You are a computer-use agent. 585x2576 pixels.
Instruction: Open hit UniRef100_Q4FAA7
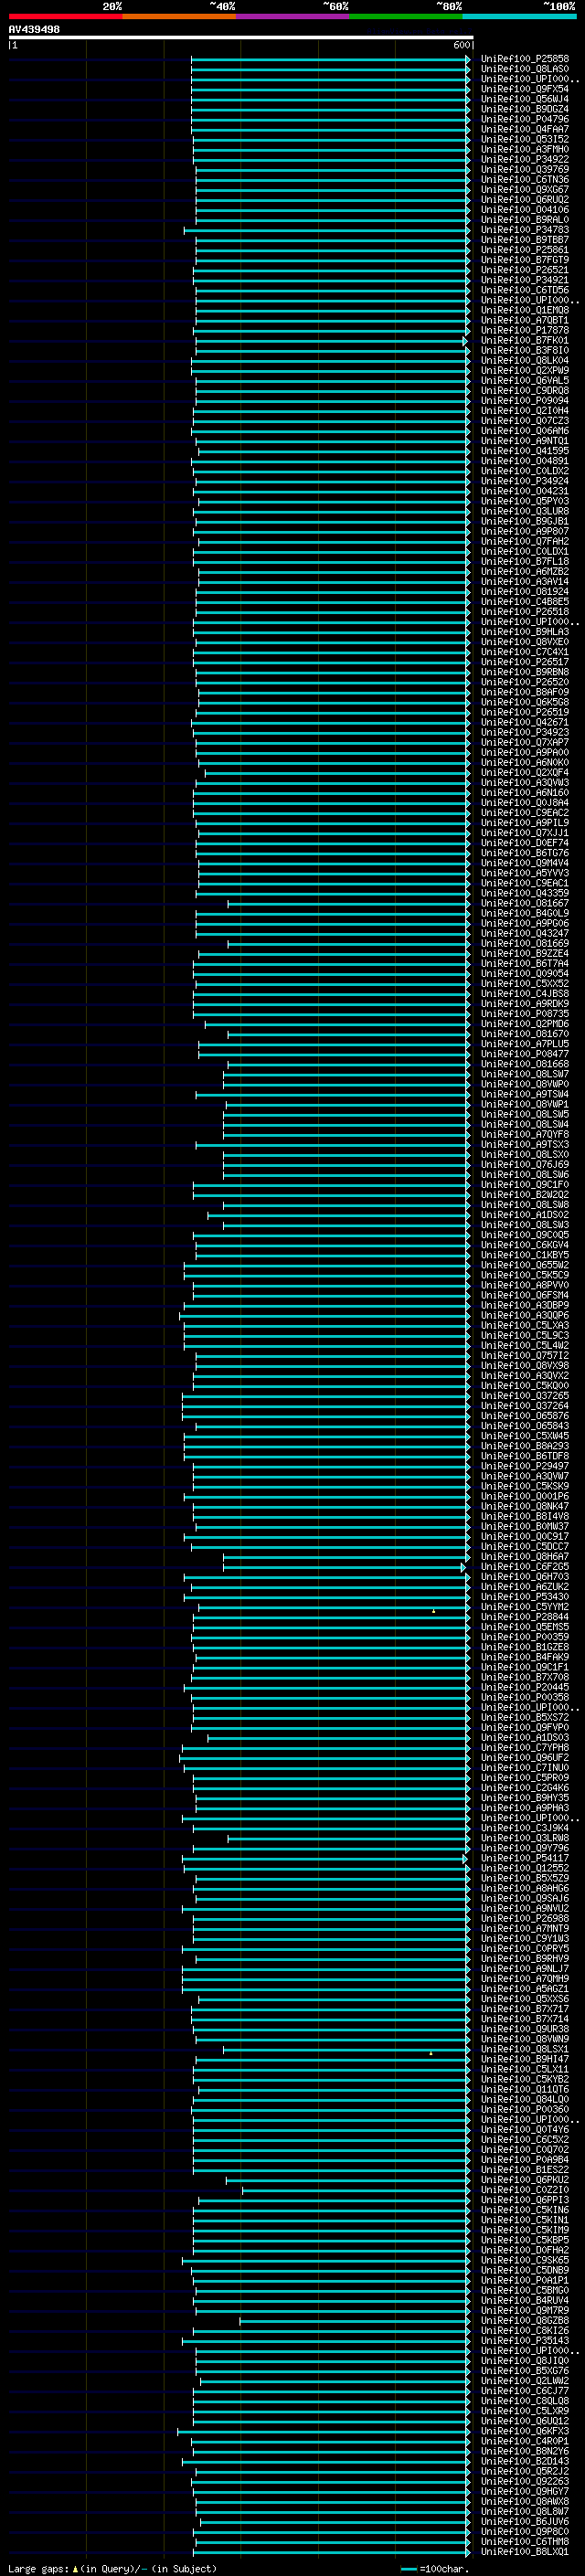point(524,129)
